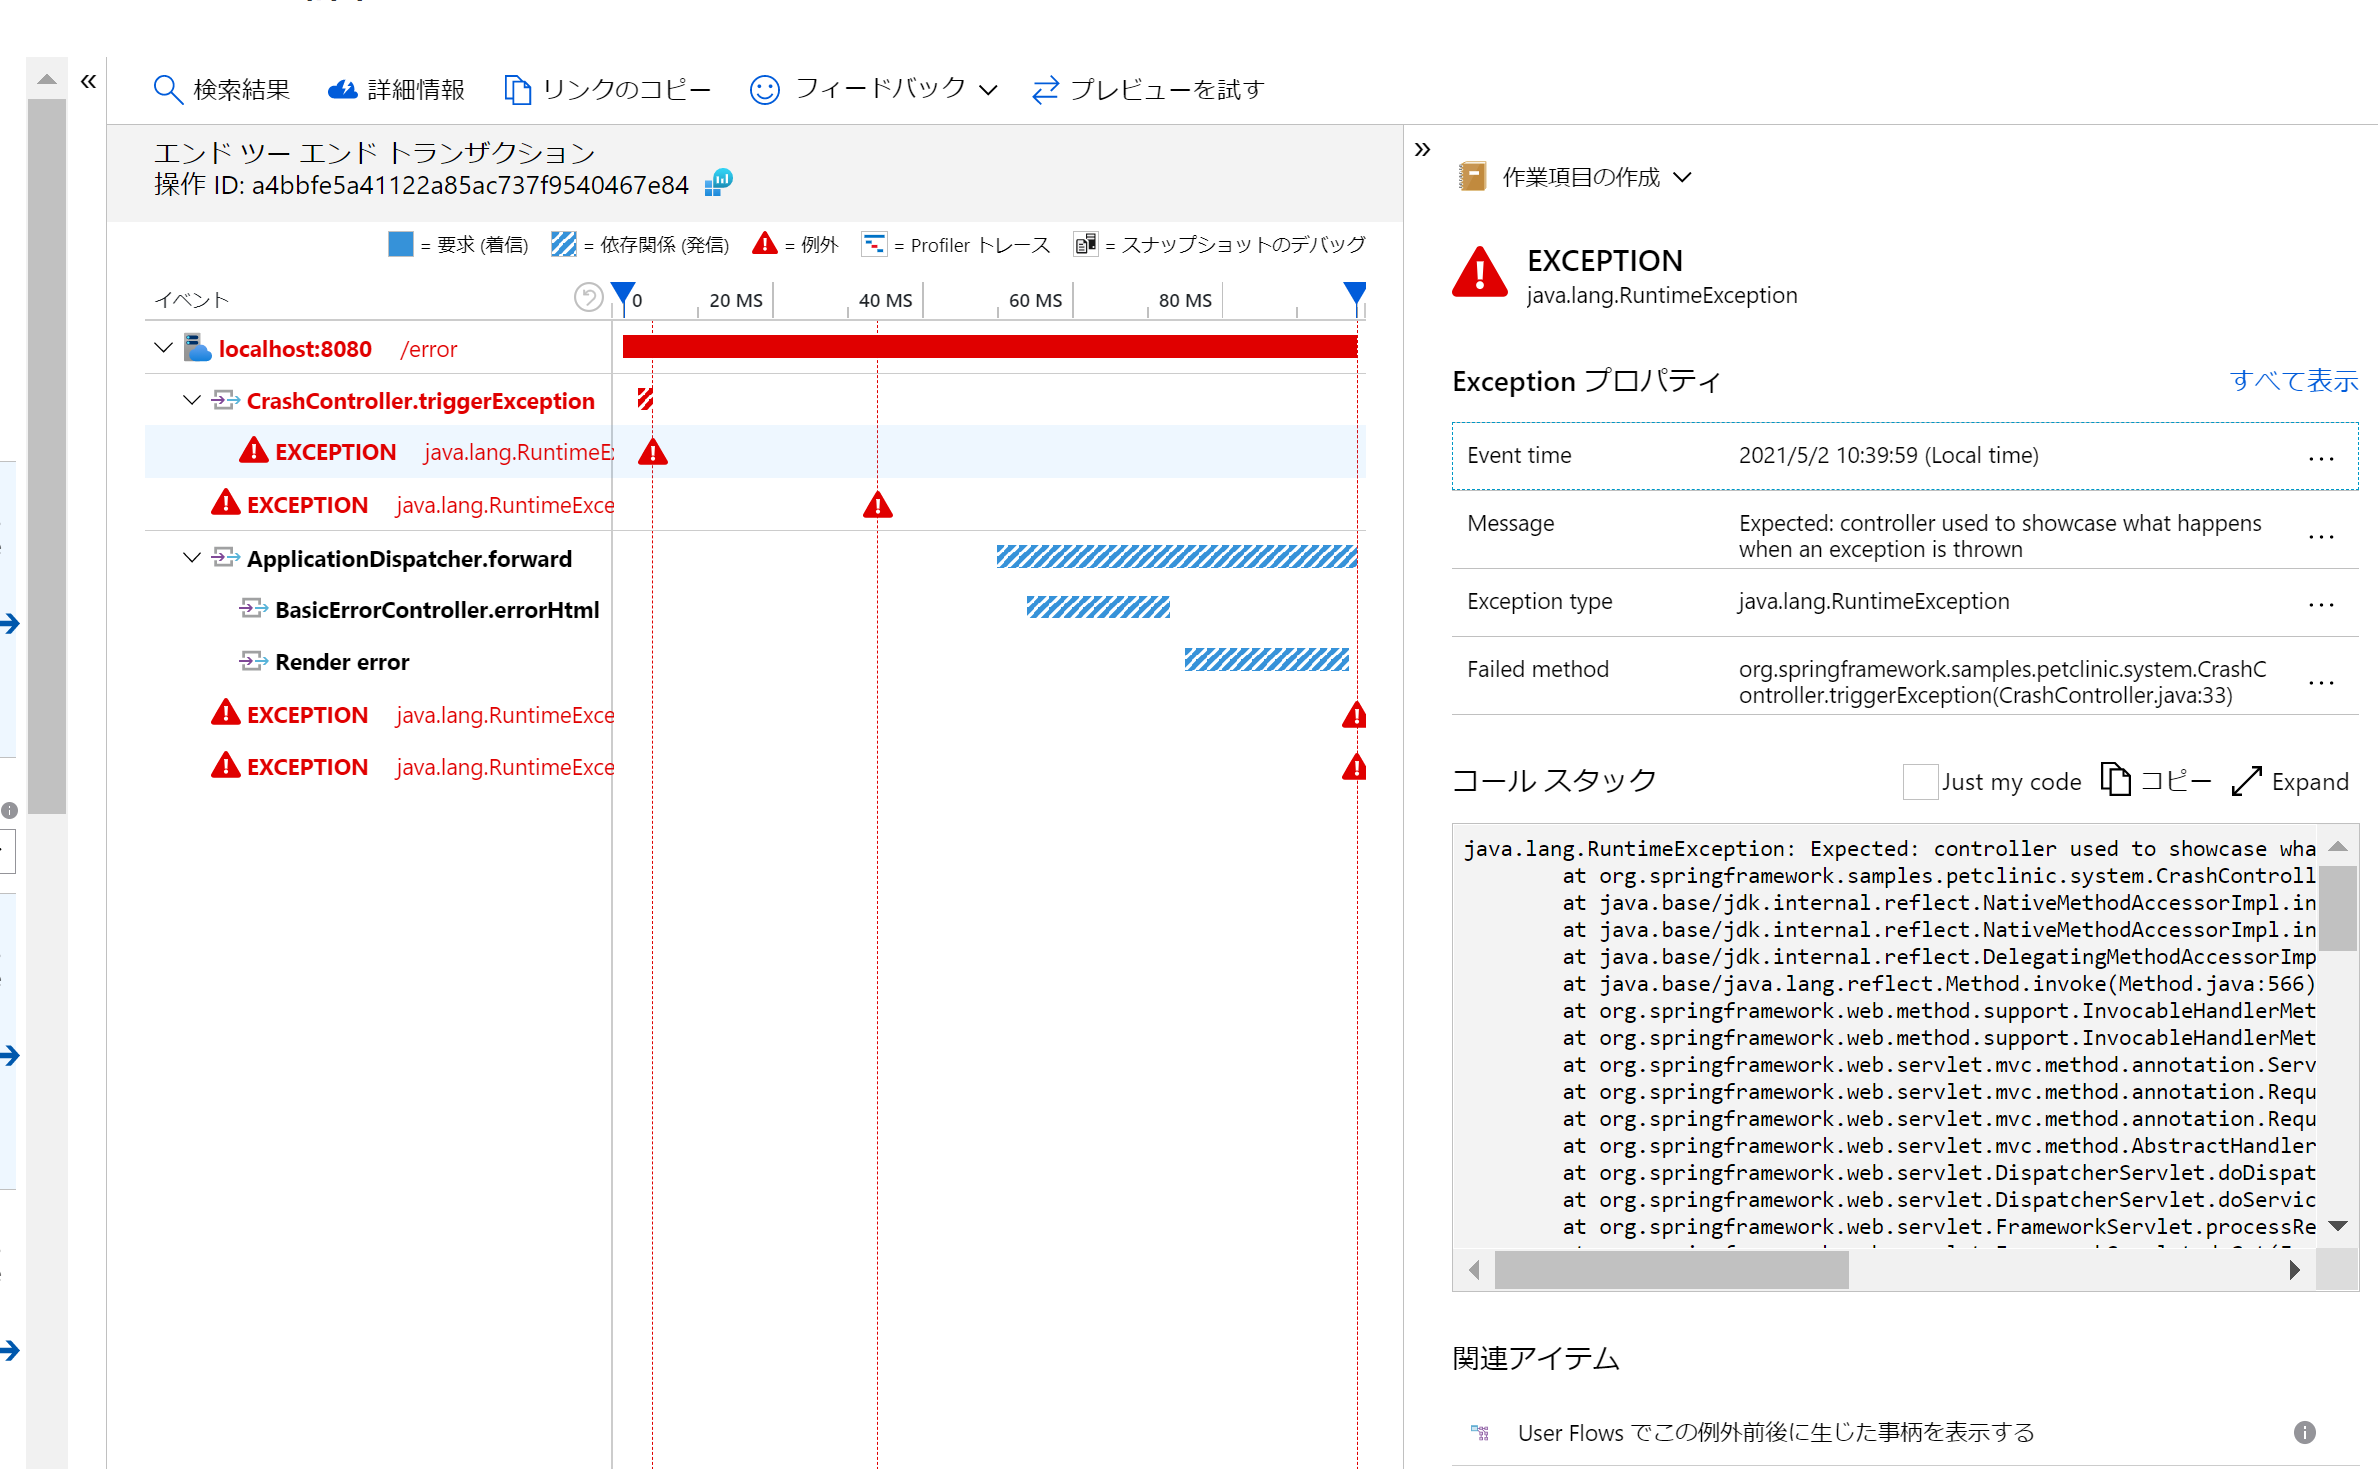Screen dimensions: 2378x1469
Task: Collapse the right panel with the » chevron
Action: tap(1422, 148)
